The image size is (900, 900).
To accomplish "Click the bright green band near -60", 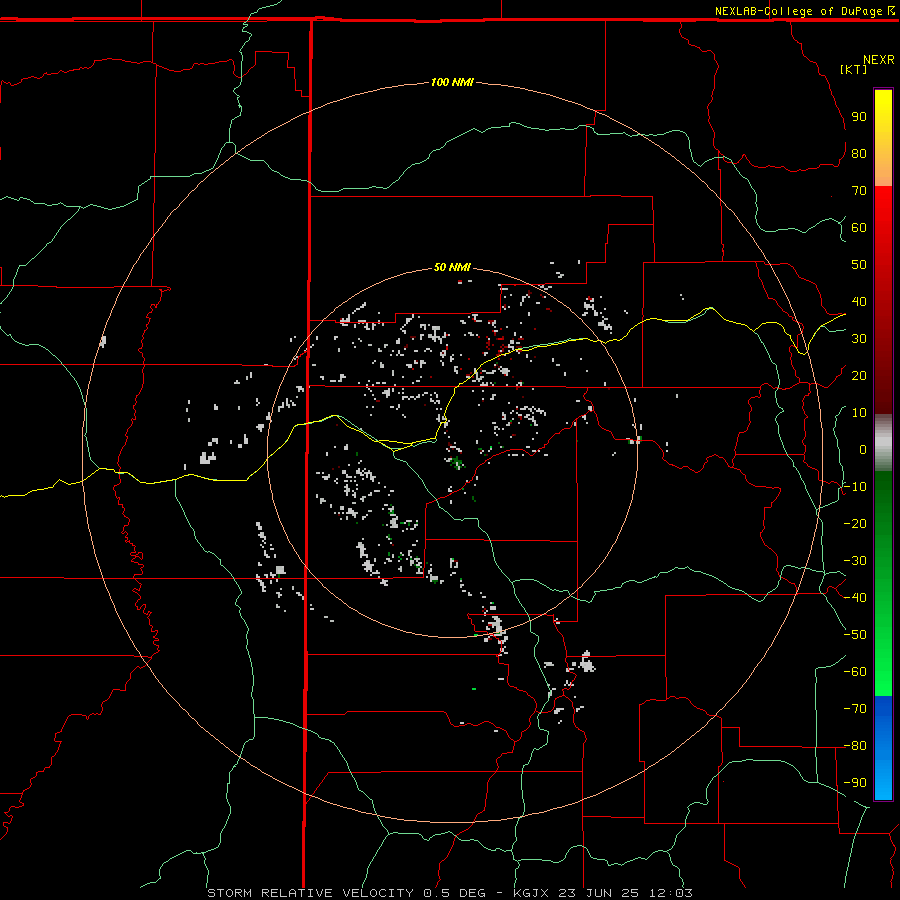I will (x=883, y=672).
